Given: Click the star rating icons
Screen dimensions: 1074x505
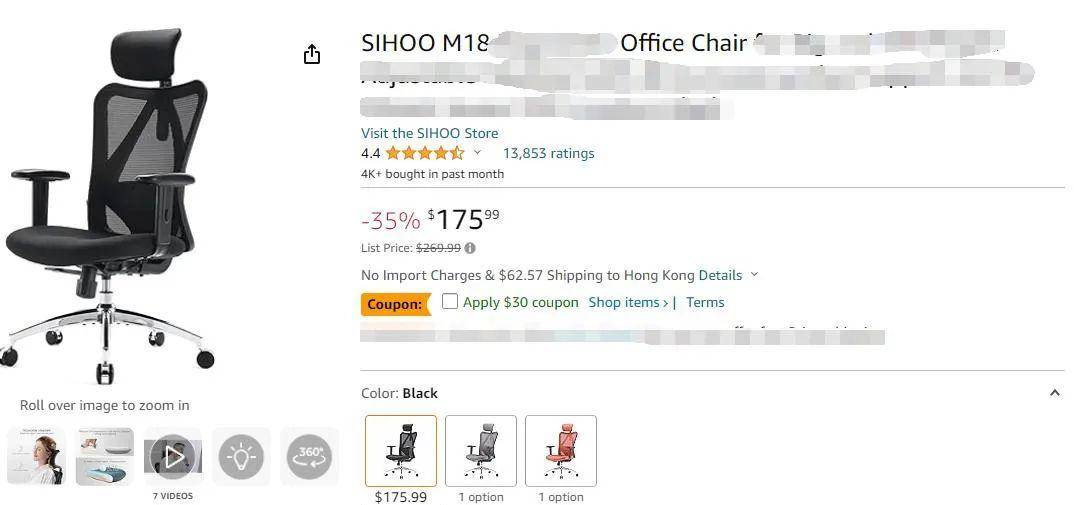Looking at the screenshot, I should [425, 153].
